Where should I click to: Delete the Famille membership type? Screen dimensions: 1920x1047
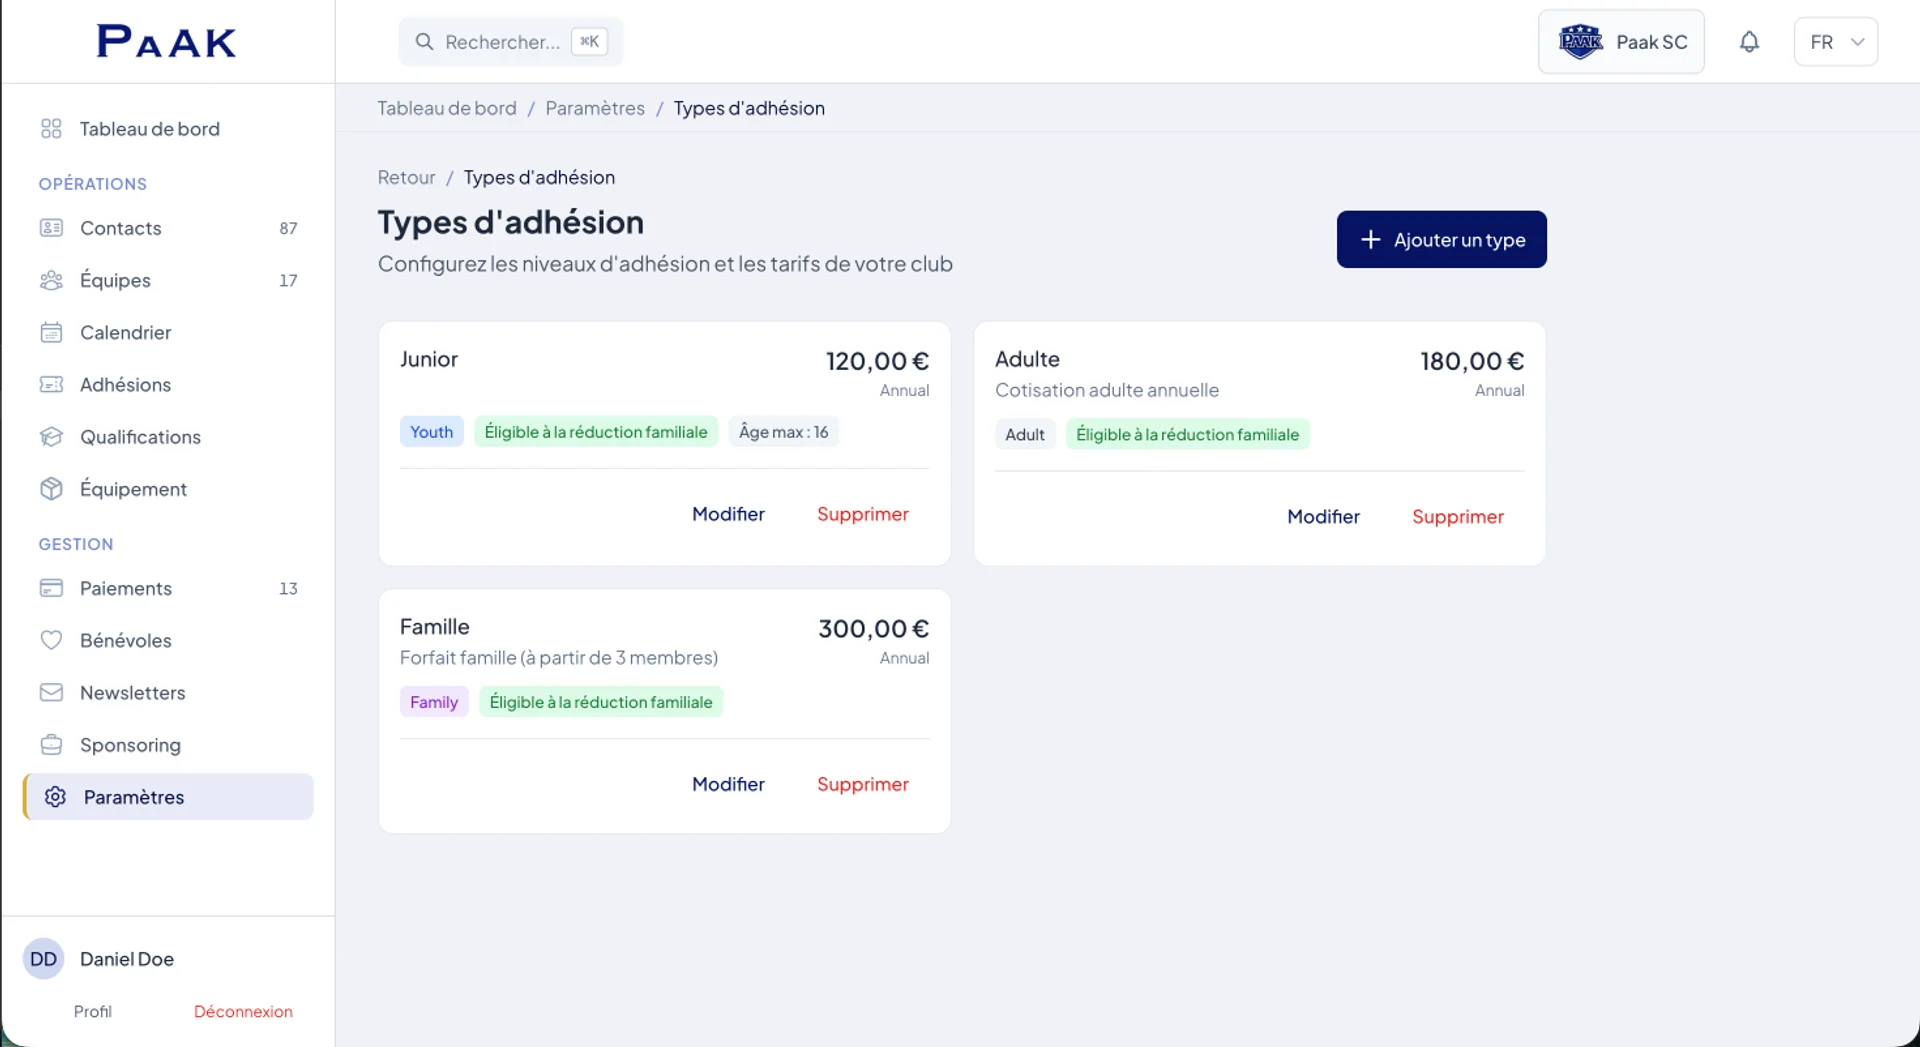862,784
